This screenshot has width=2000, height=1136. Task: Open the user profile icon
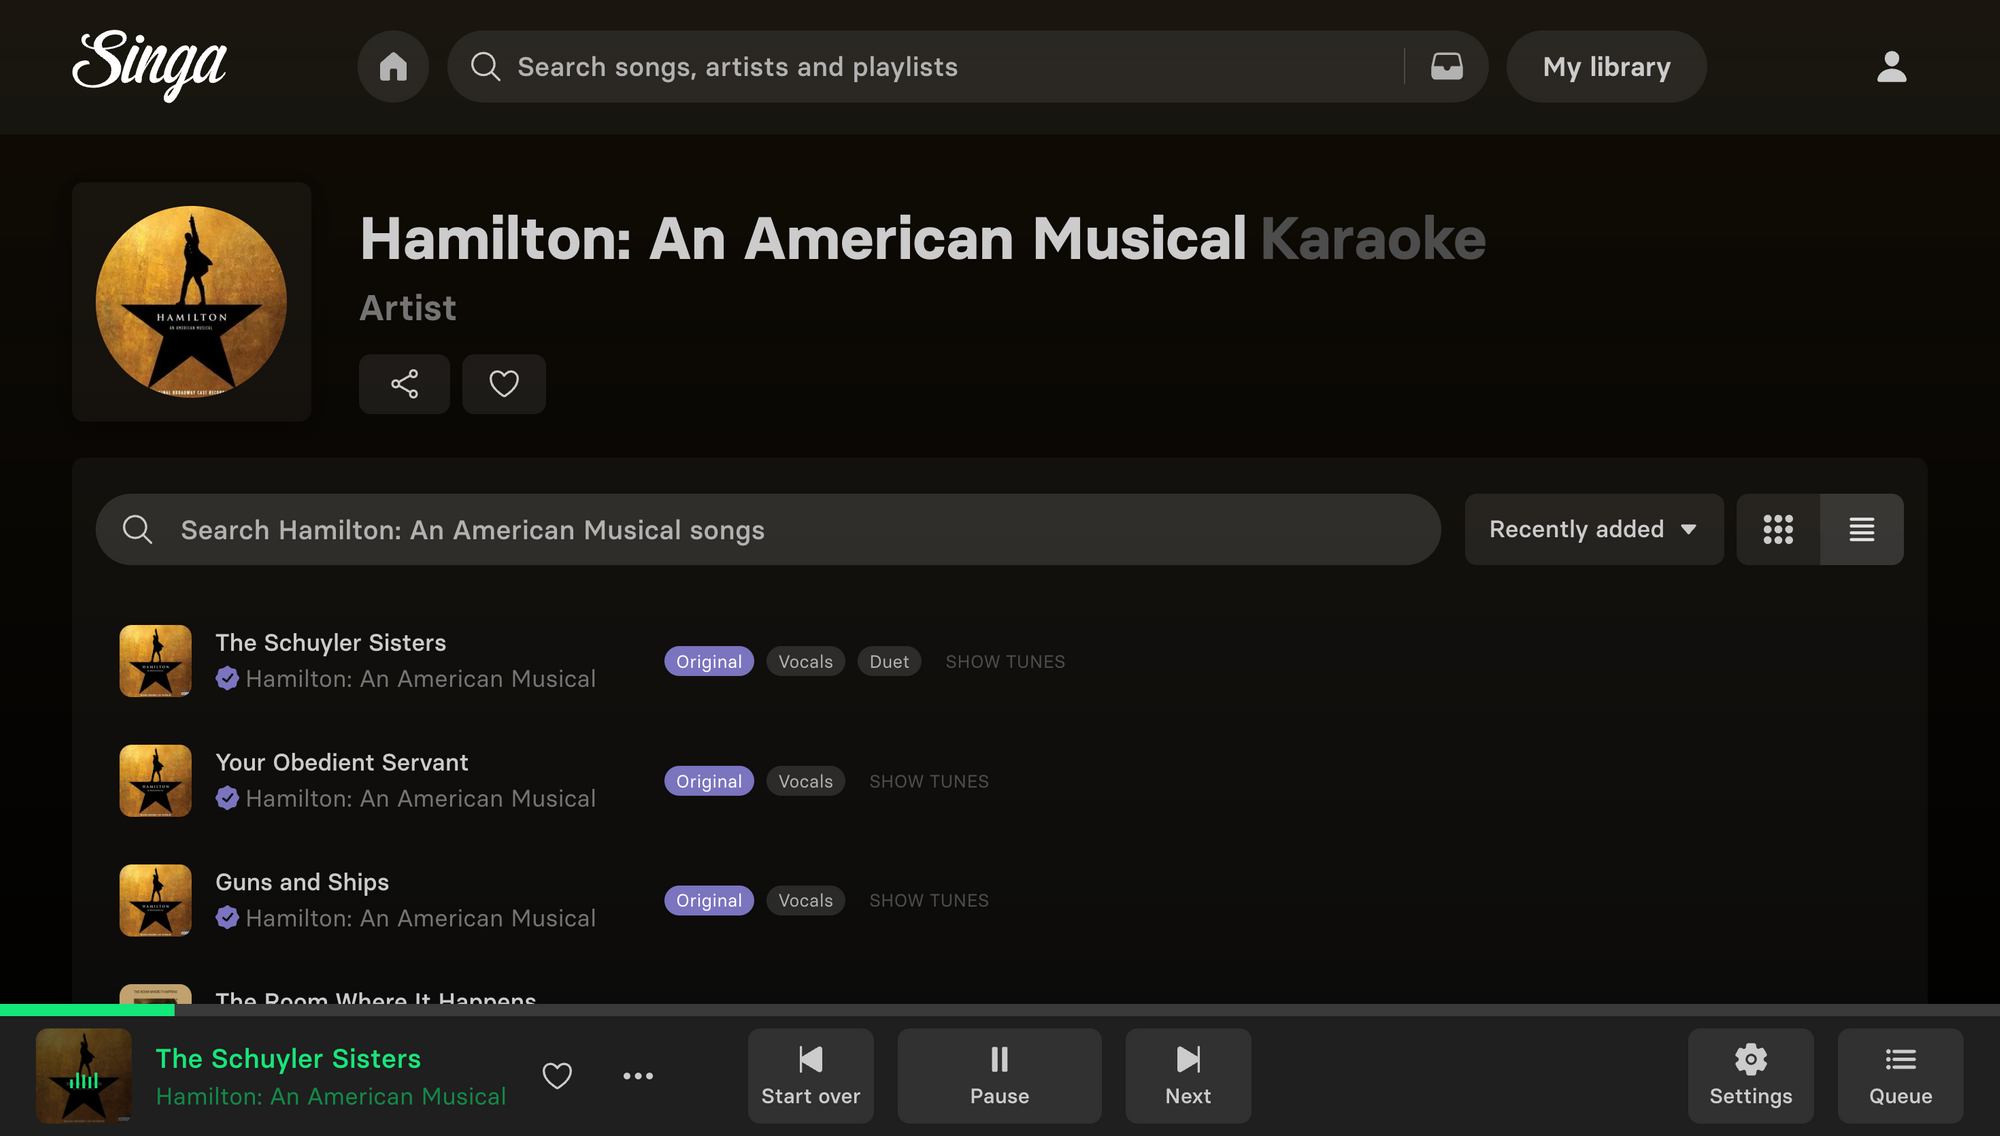[x=1891, y=67]
